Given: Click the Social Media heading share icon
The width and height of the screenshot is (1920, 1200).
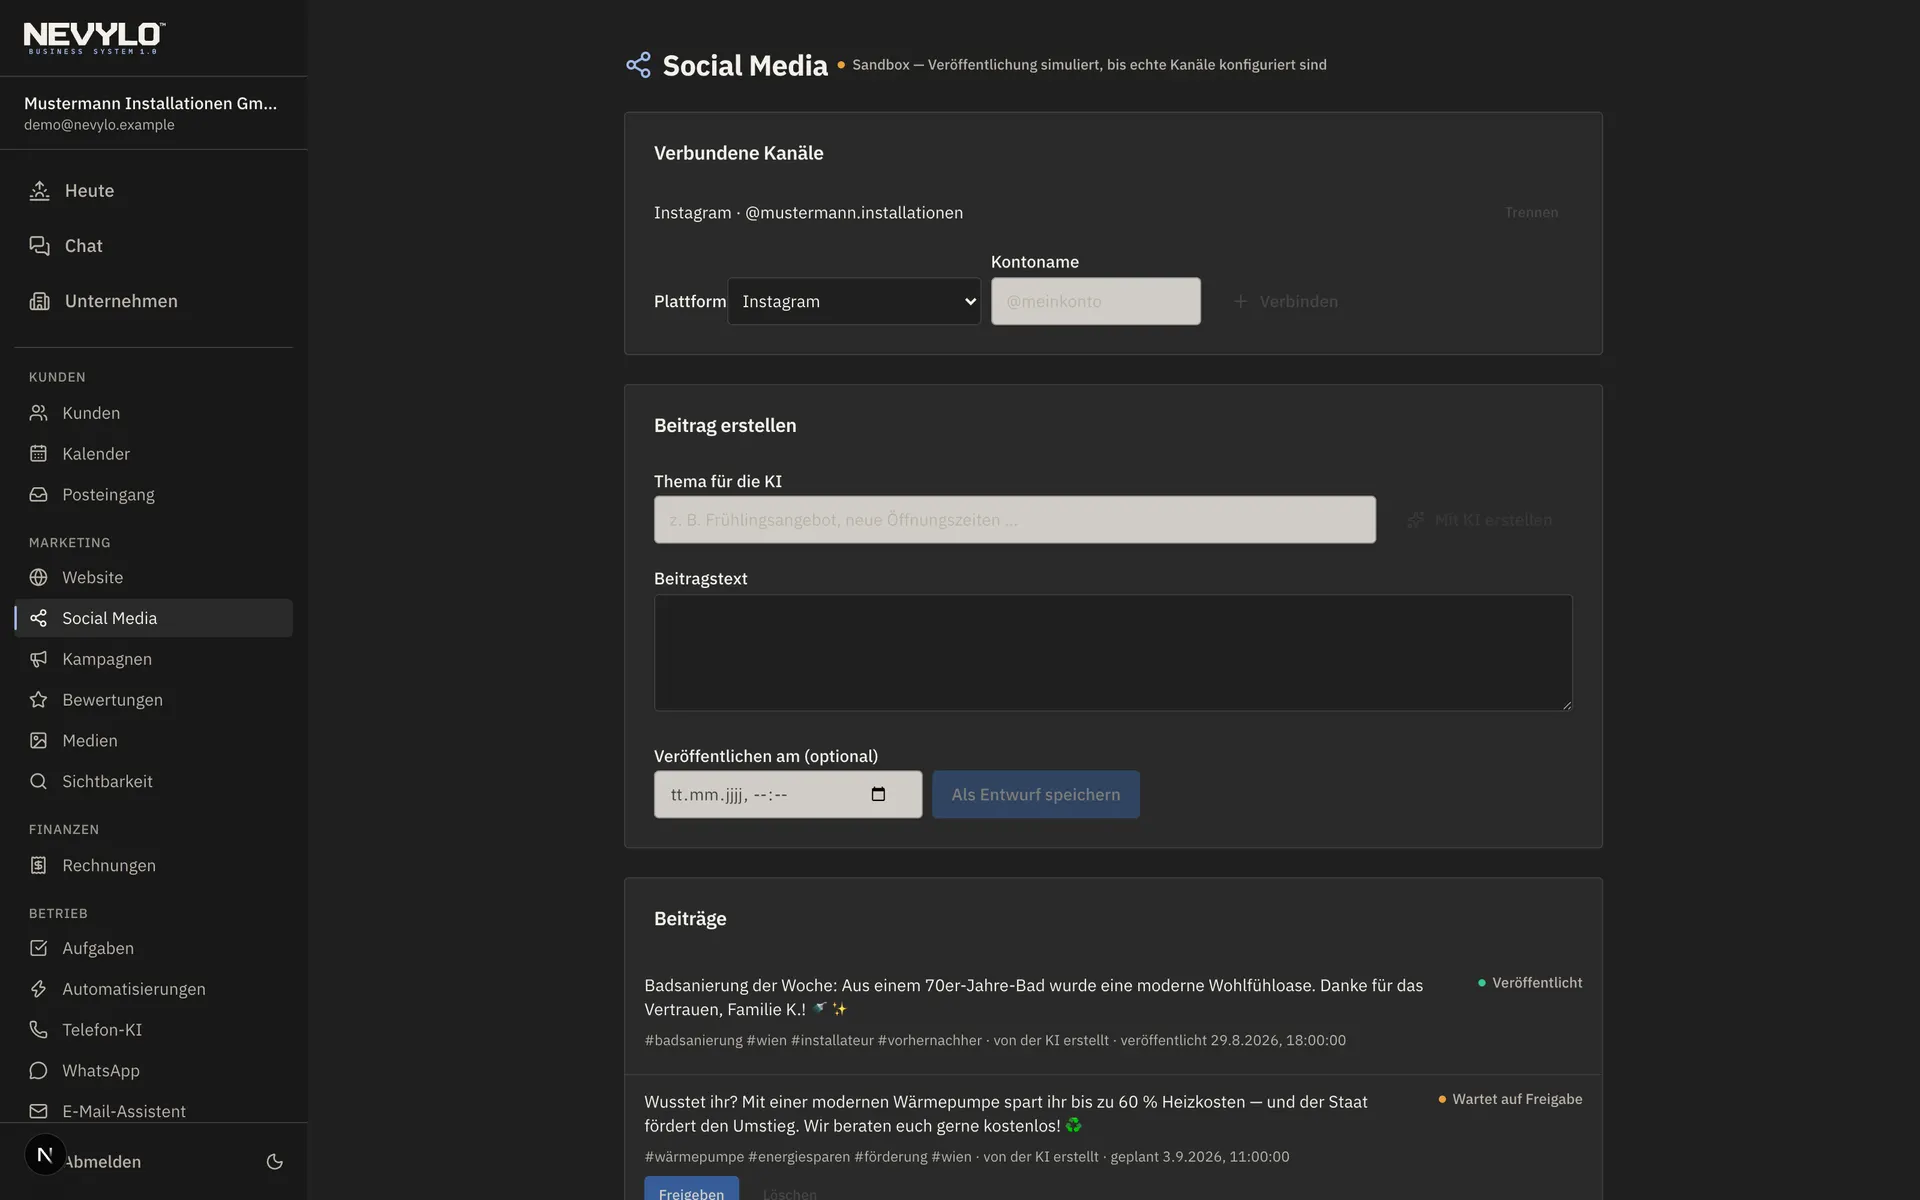Looking at the screenshot, I should [x=638, y=65].
